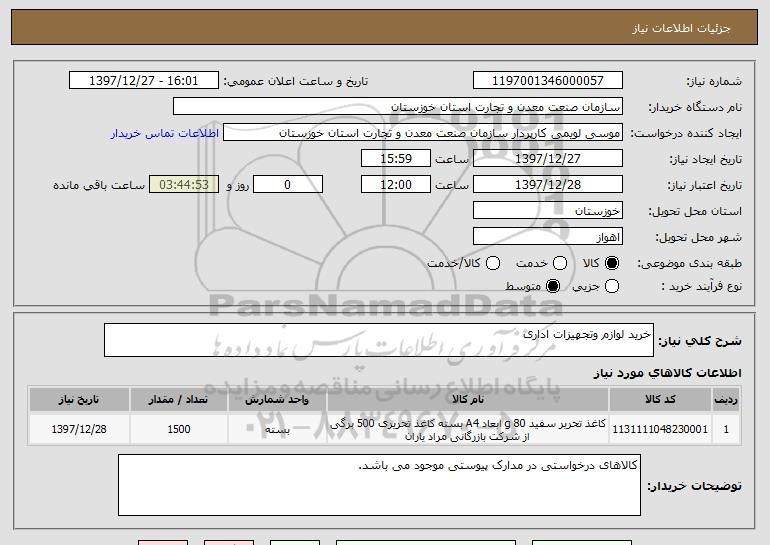770x545 pixels.
Task: Click the نوع فرآیند خرید label
Action: pyautogui.click(x=701, y=286)
